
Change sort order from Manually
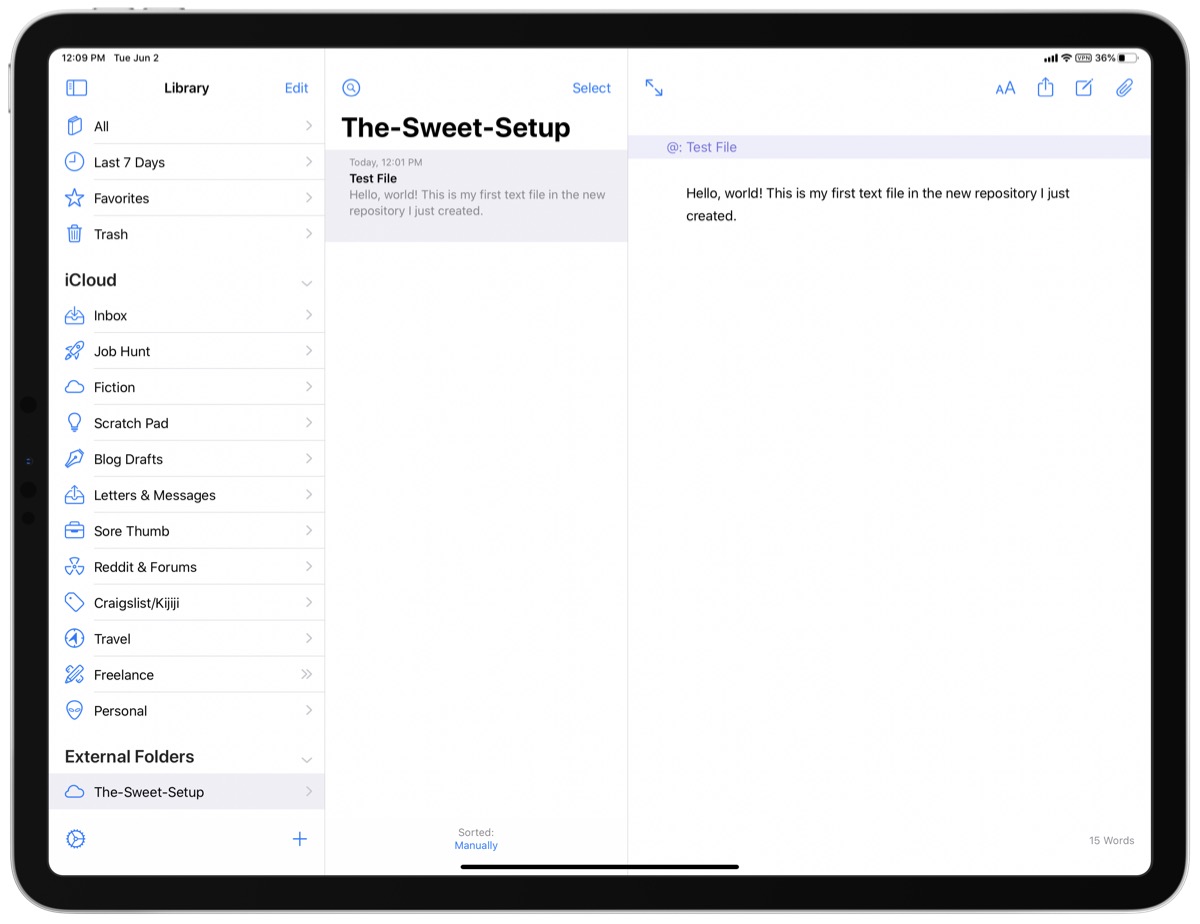[476, 846]
